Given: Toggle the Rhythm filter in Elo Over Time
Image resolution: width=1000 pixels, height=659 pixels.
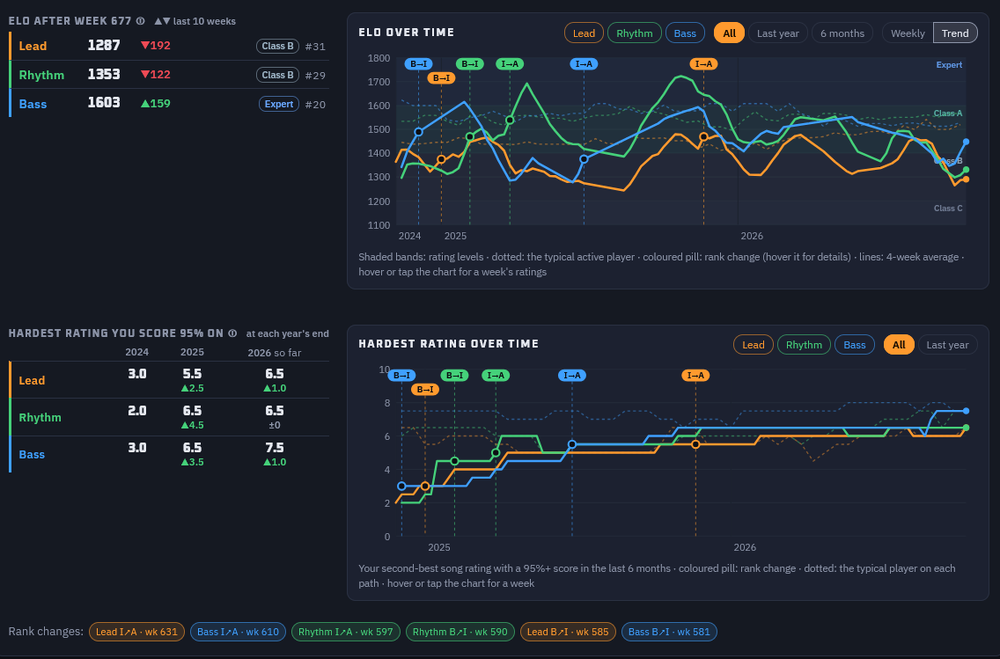Looking at the screenshot, I should [x=634, y=33].
